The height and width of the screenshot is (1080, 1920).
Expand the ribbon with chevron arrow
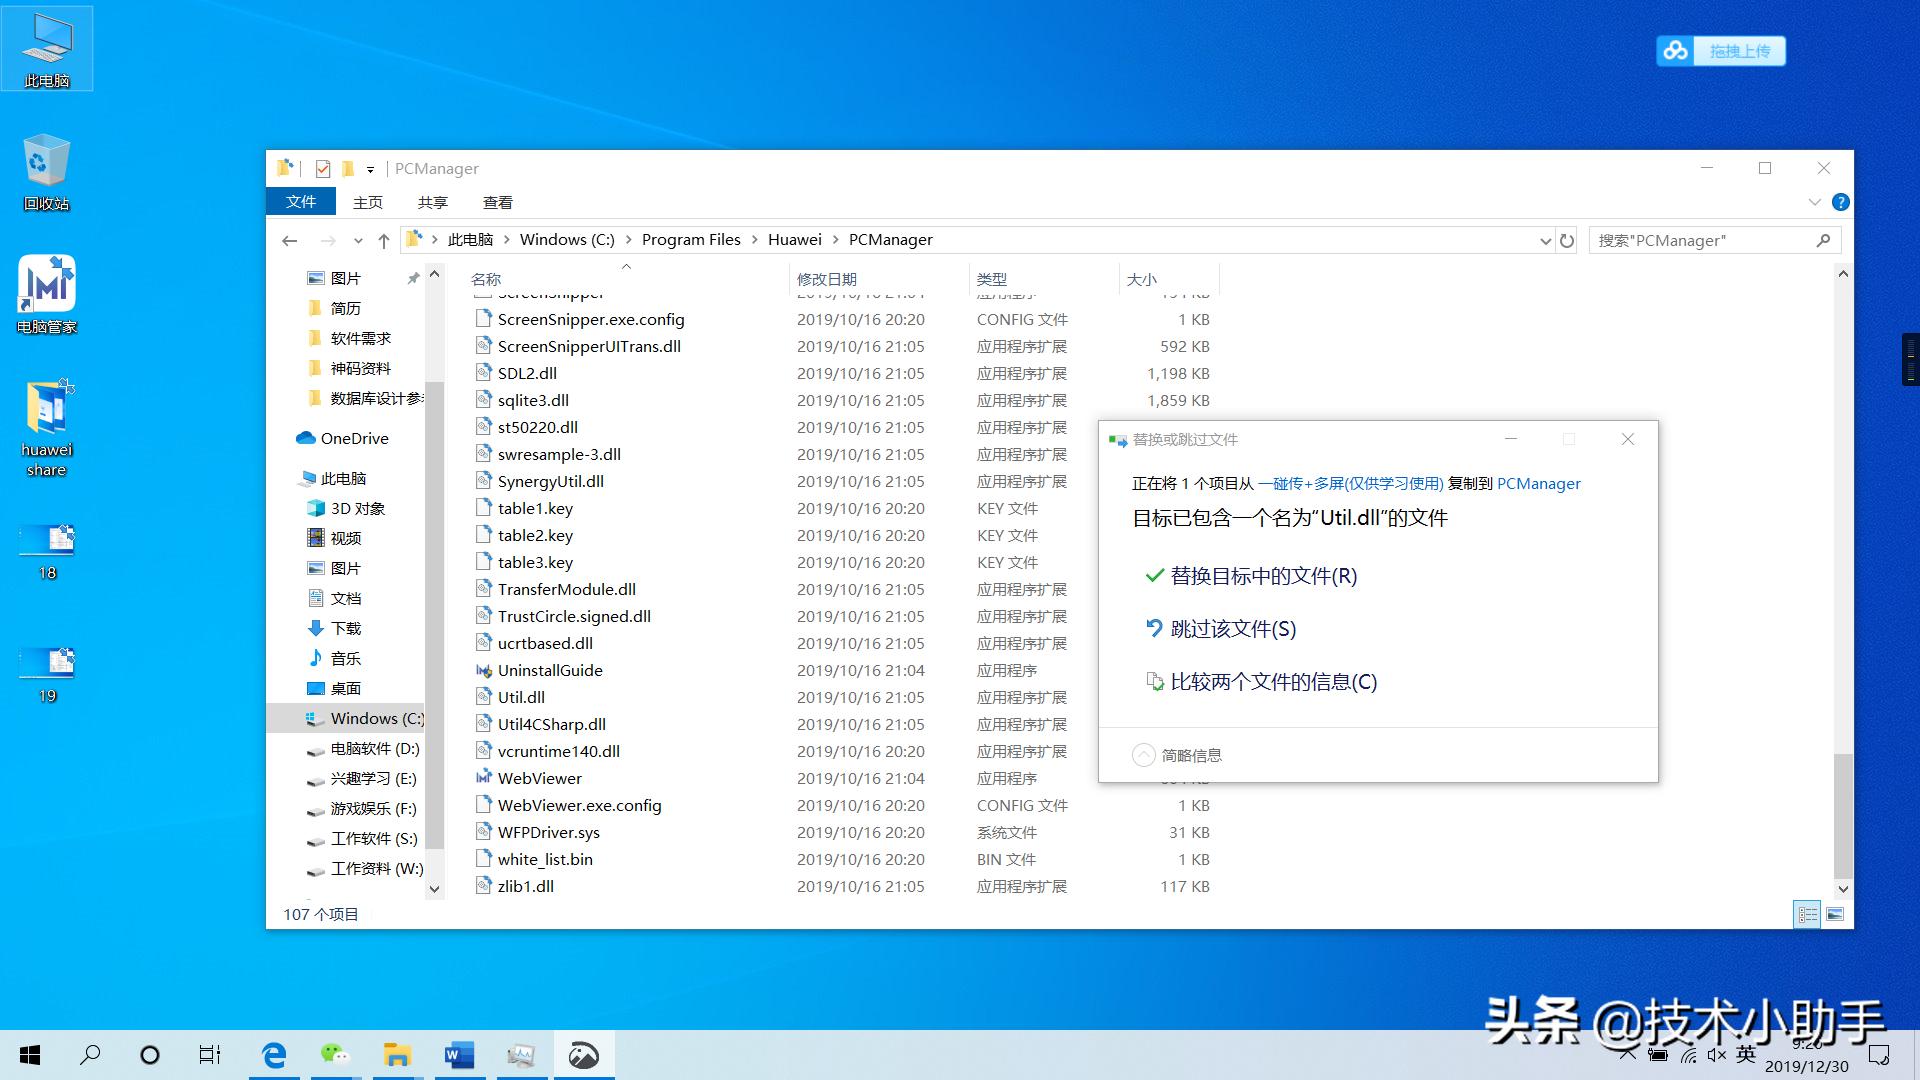[x=1814, y=202]
